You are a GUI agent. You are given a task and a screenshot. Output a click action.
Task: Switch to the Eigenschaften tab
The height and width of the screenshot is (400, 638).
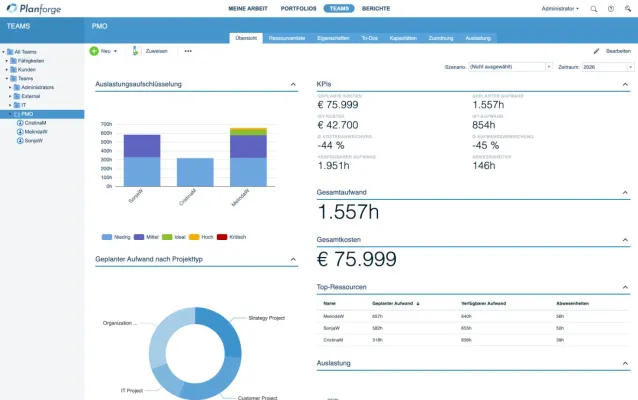click(333, 38)
